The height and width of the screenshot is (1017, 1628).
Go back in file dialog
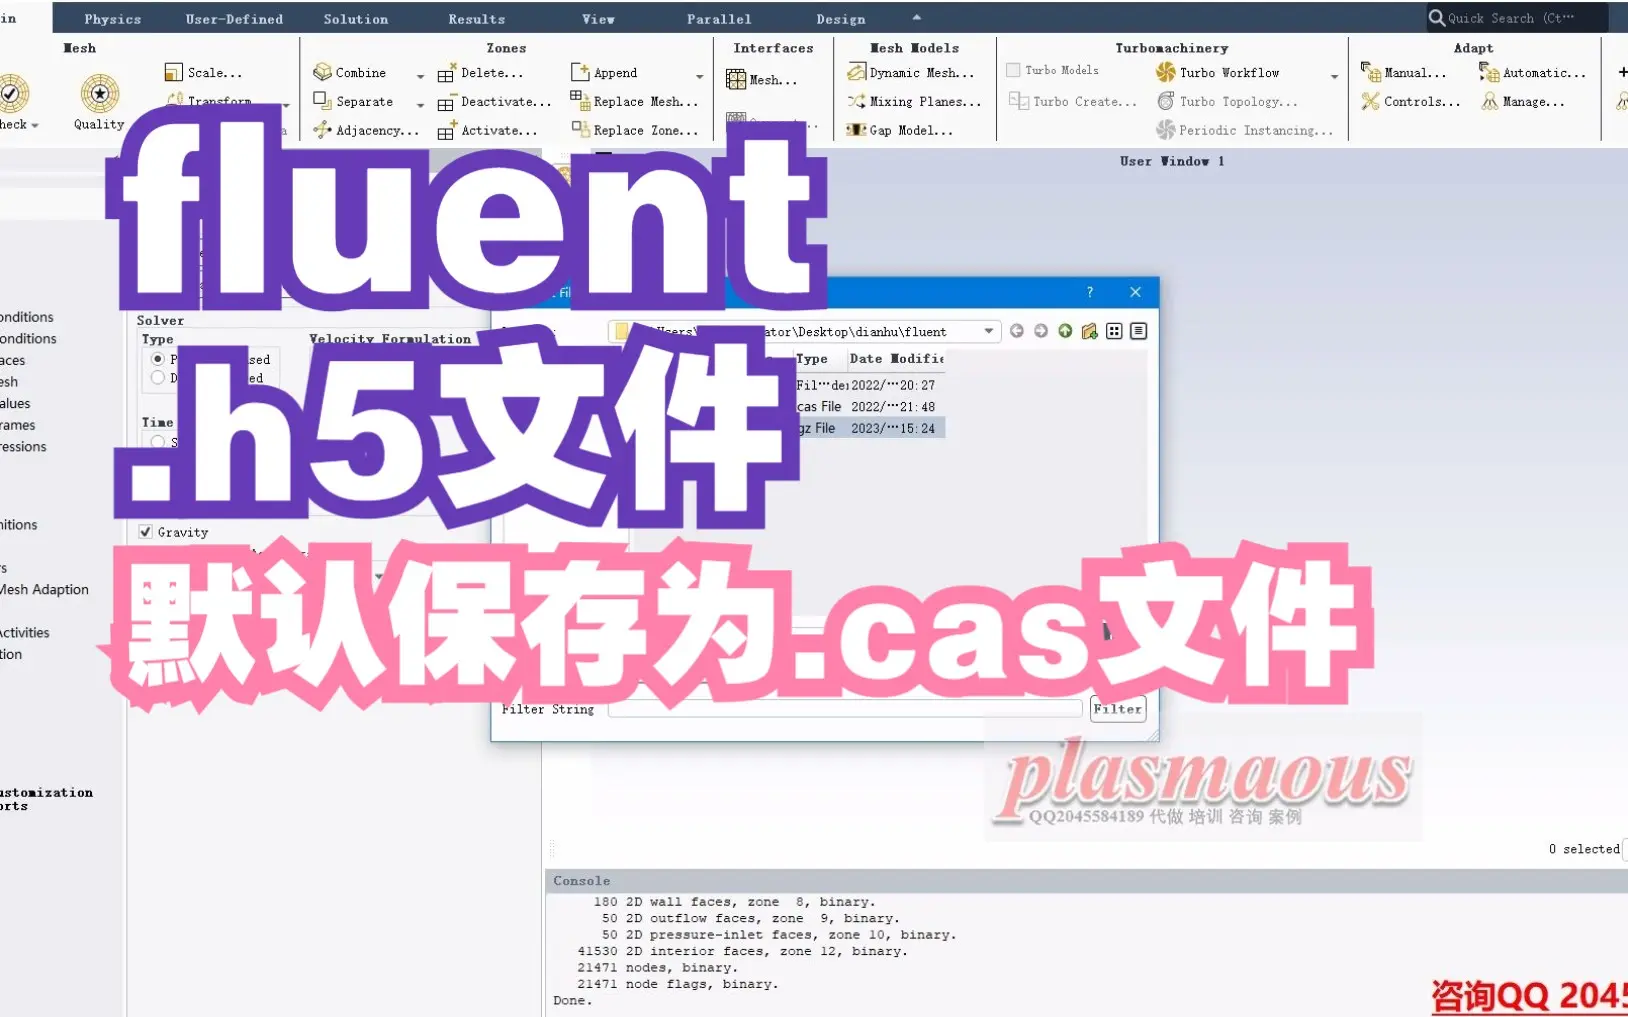click(1017, 331)
